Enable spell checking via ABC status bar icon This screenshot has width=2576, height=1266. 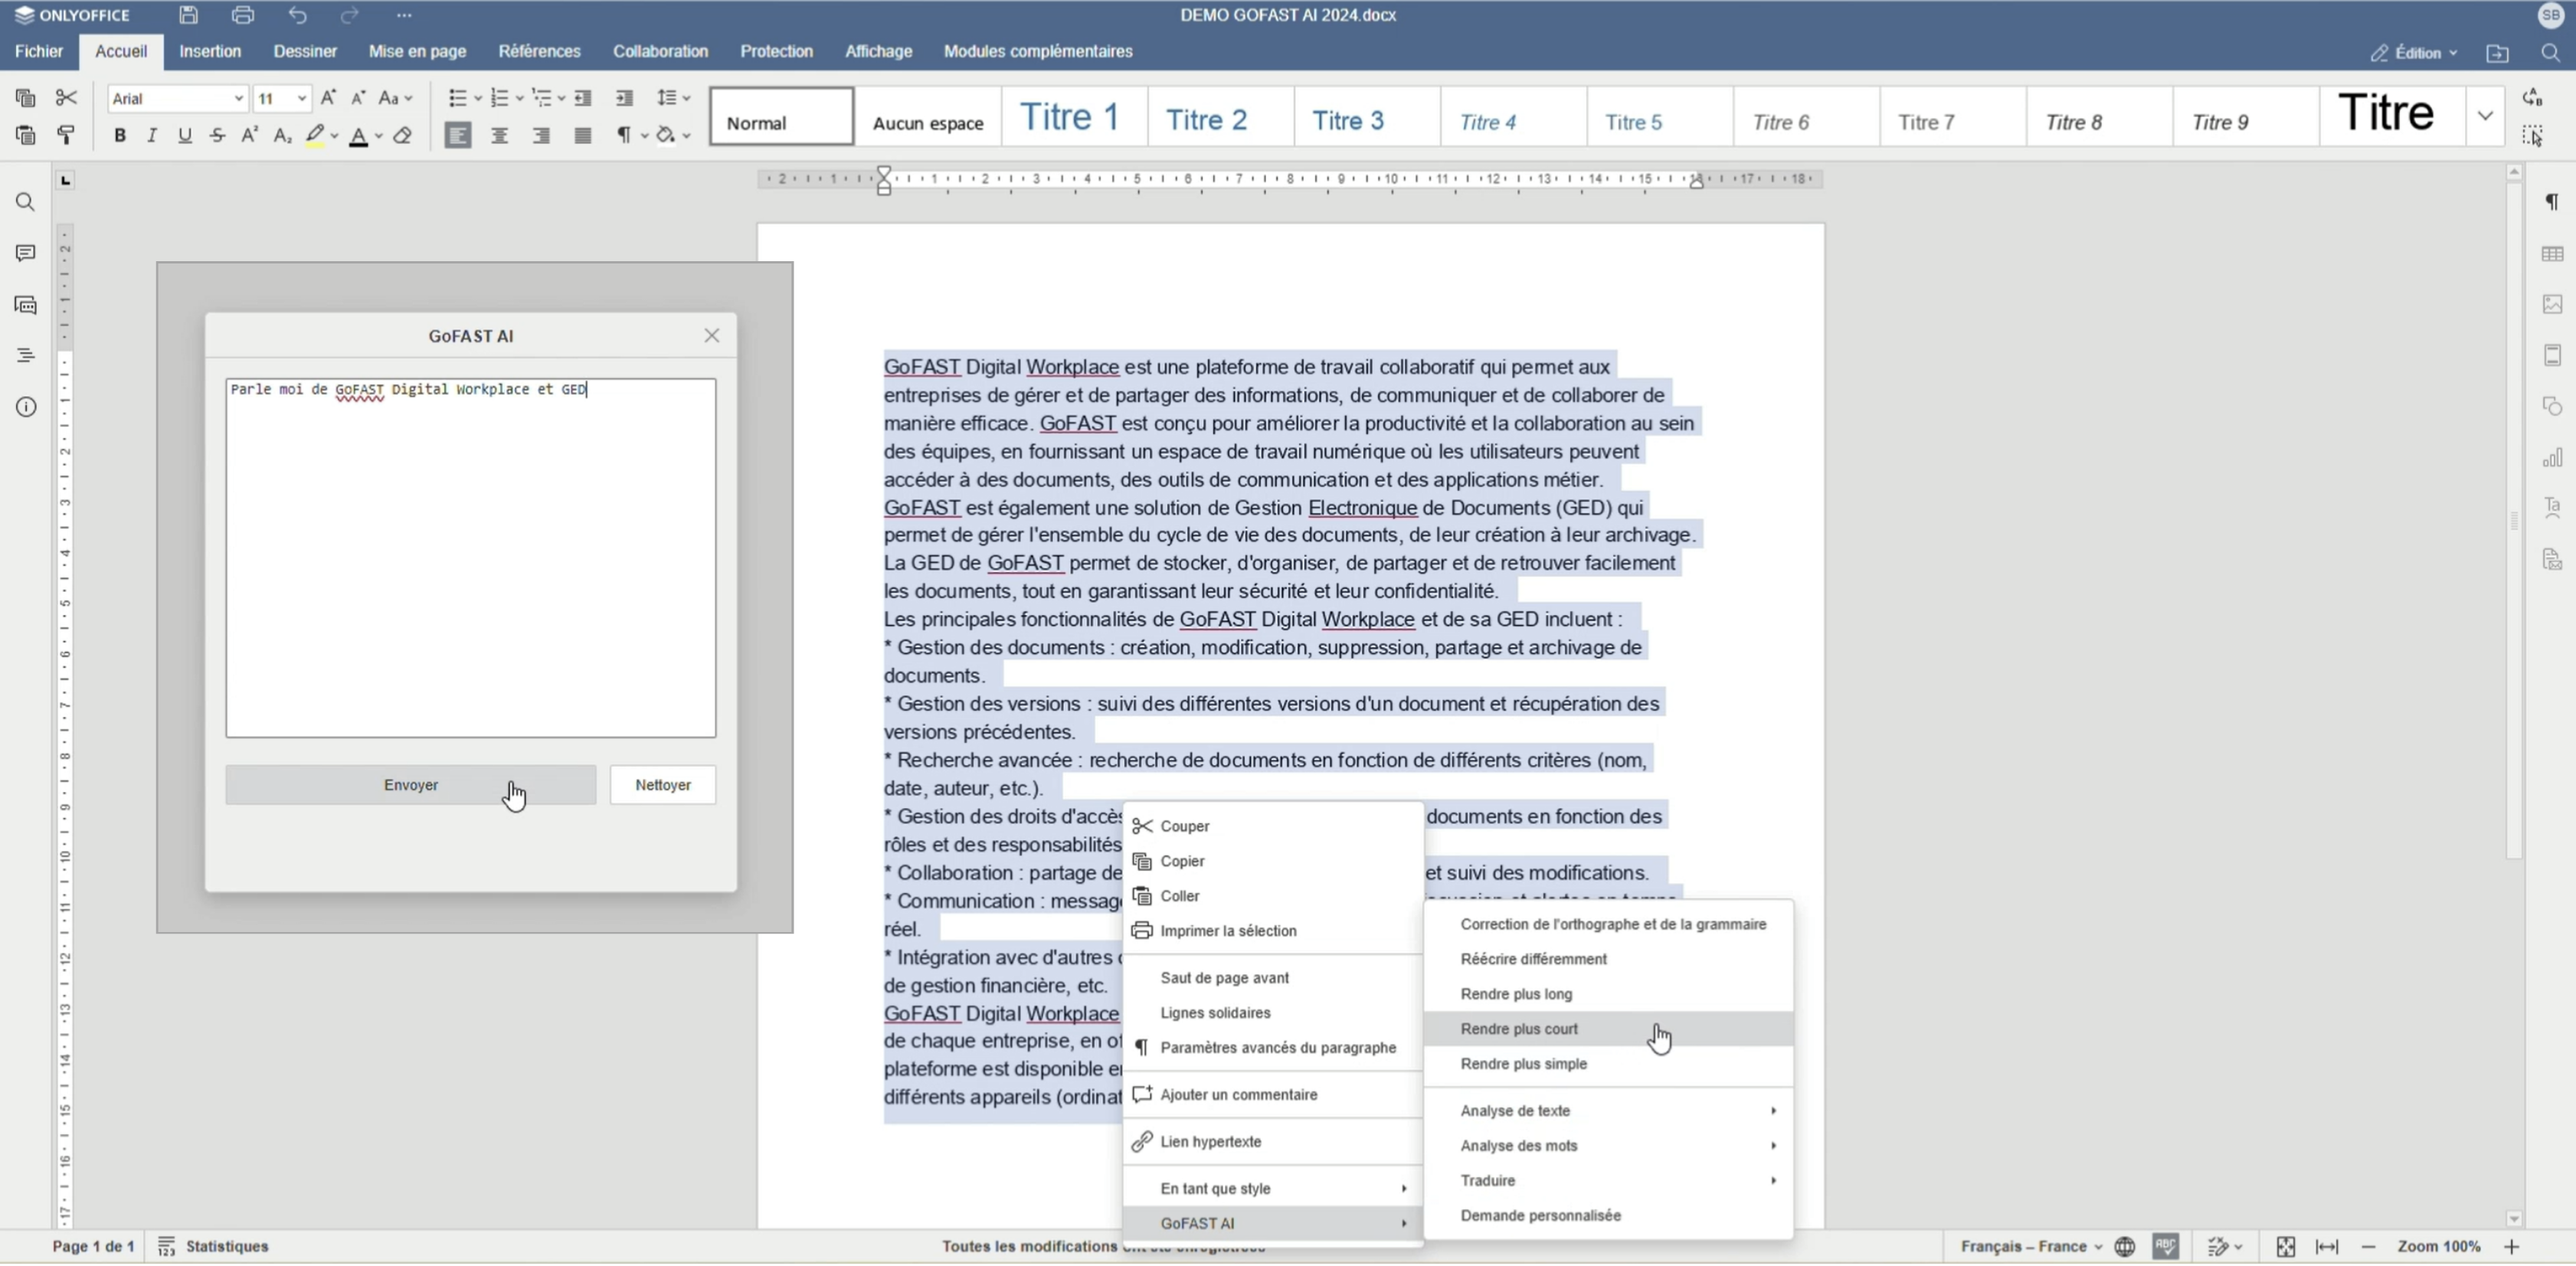click(x=2165, y=1246)
